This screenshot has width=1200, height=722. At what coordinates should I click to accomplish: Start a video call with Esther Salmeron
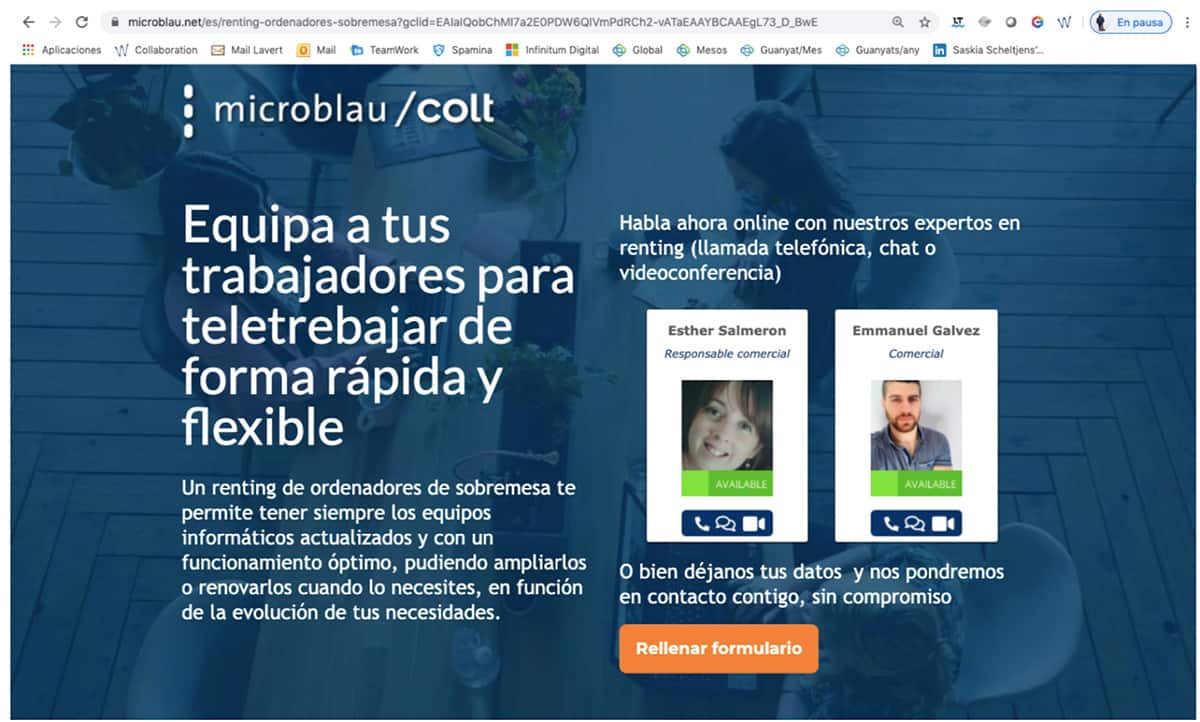click(x=753, y=523)
